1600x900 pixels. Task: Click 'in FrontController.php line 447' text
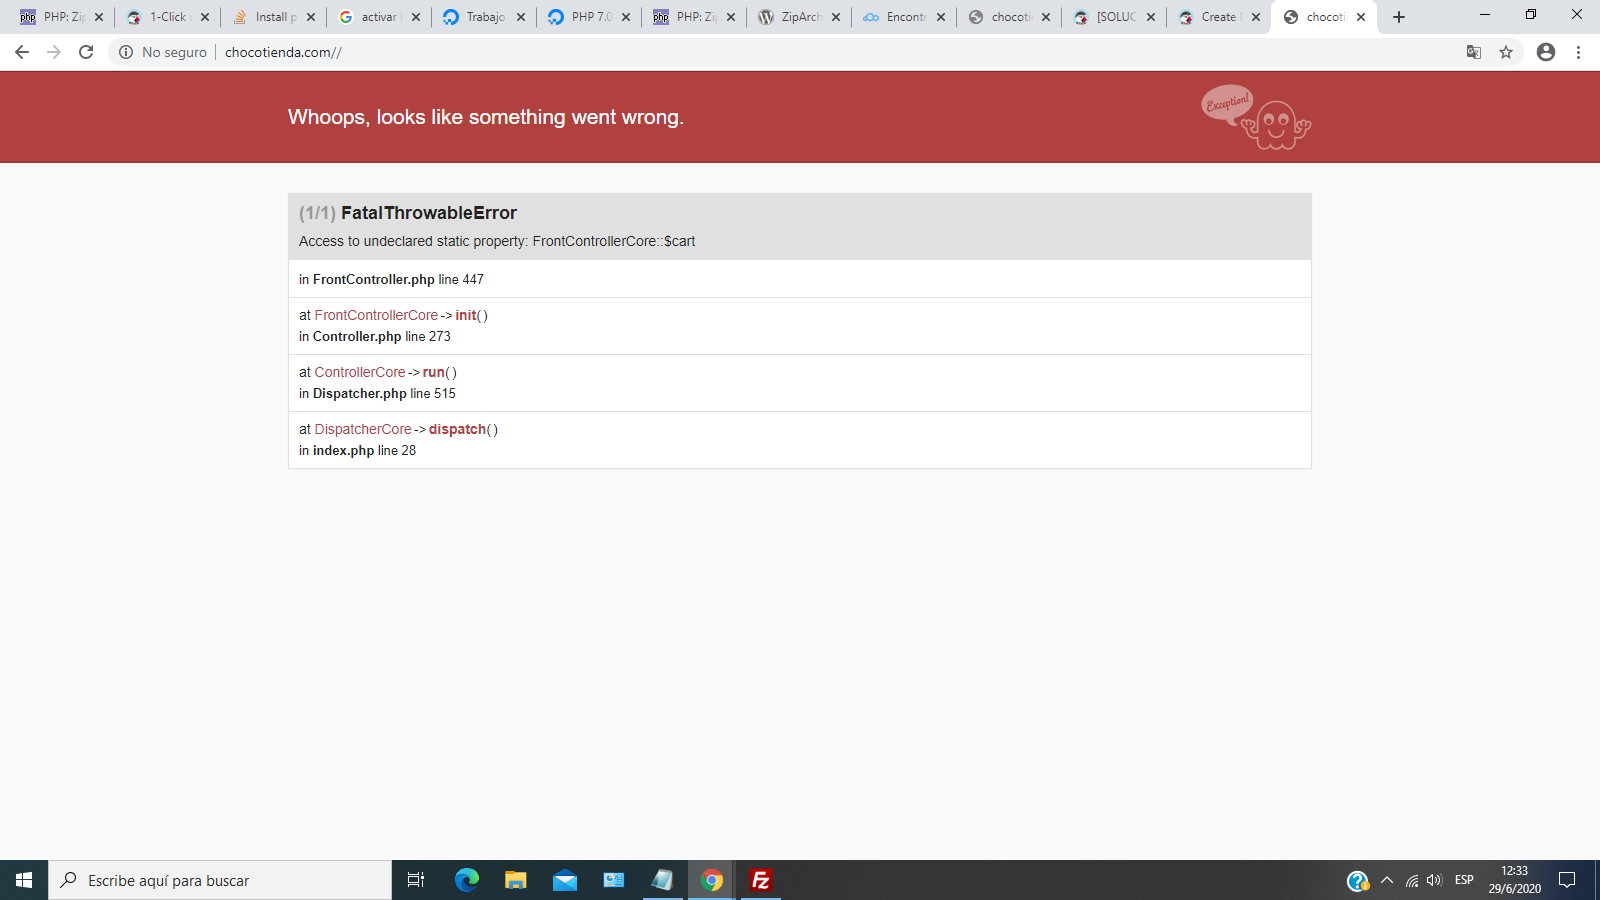[391, 279]
